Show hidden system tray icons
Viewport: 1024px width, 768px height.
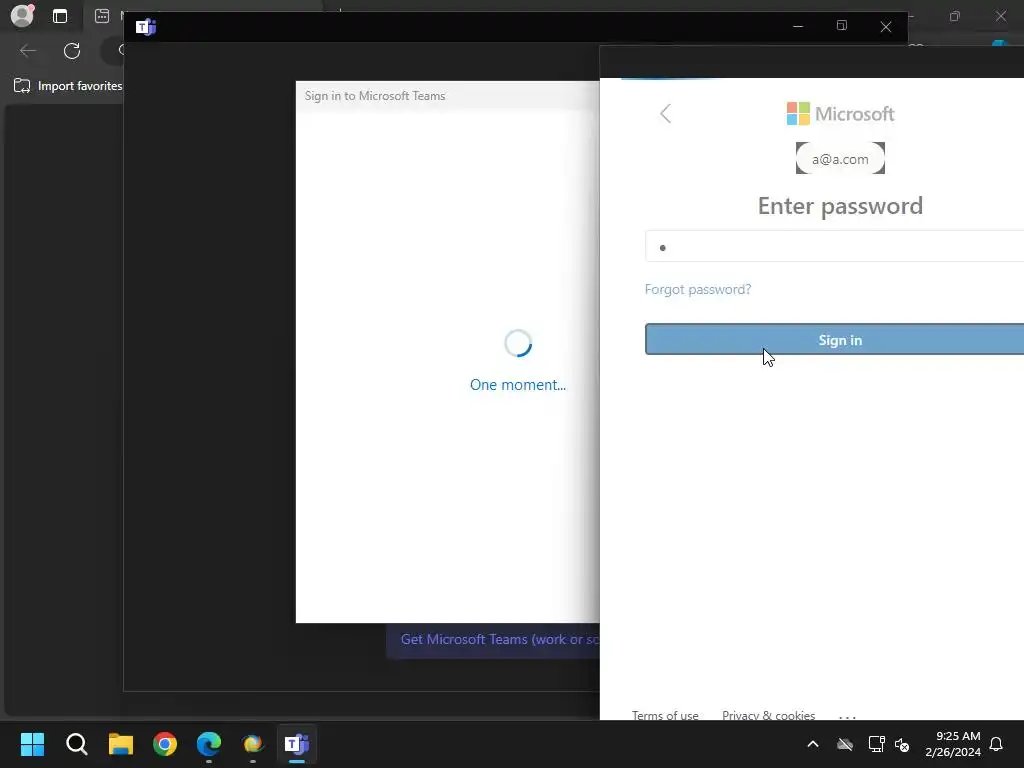coord(813,744)
